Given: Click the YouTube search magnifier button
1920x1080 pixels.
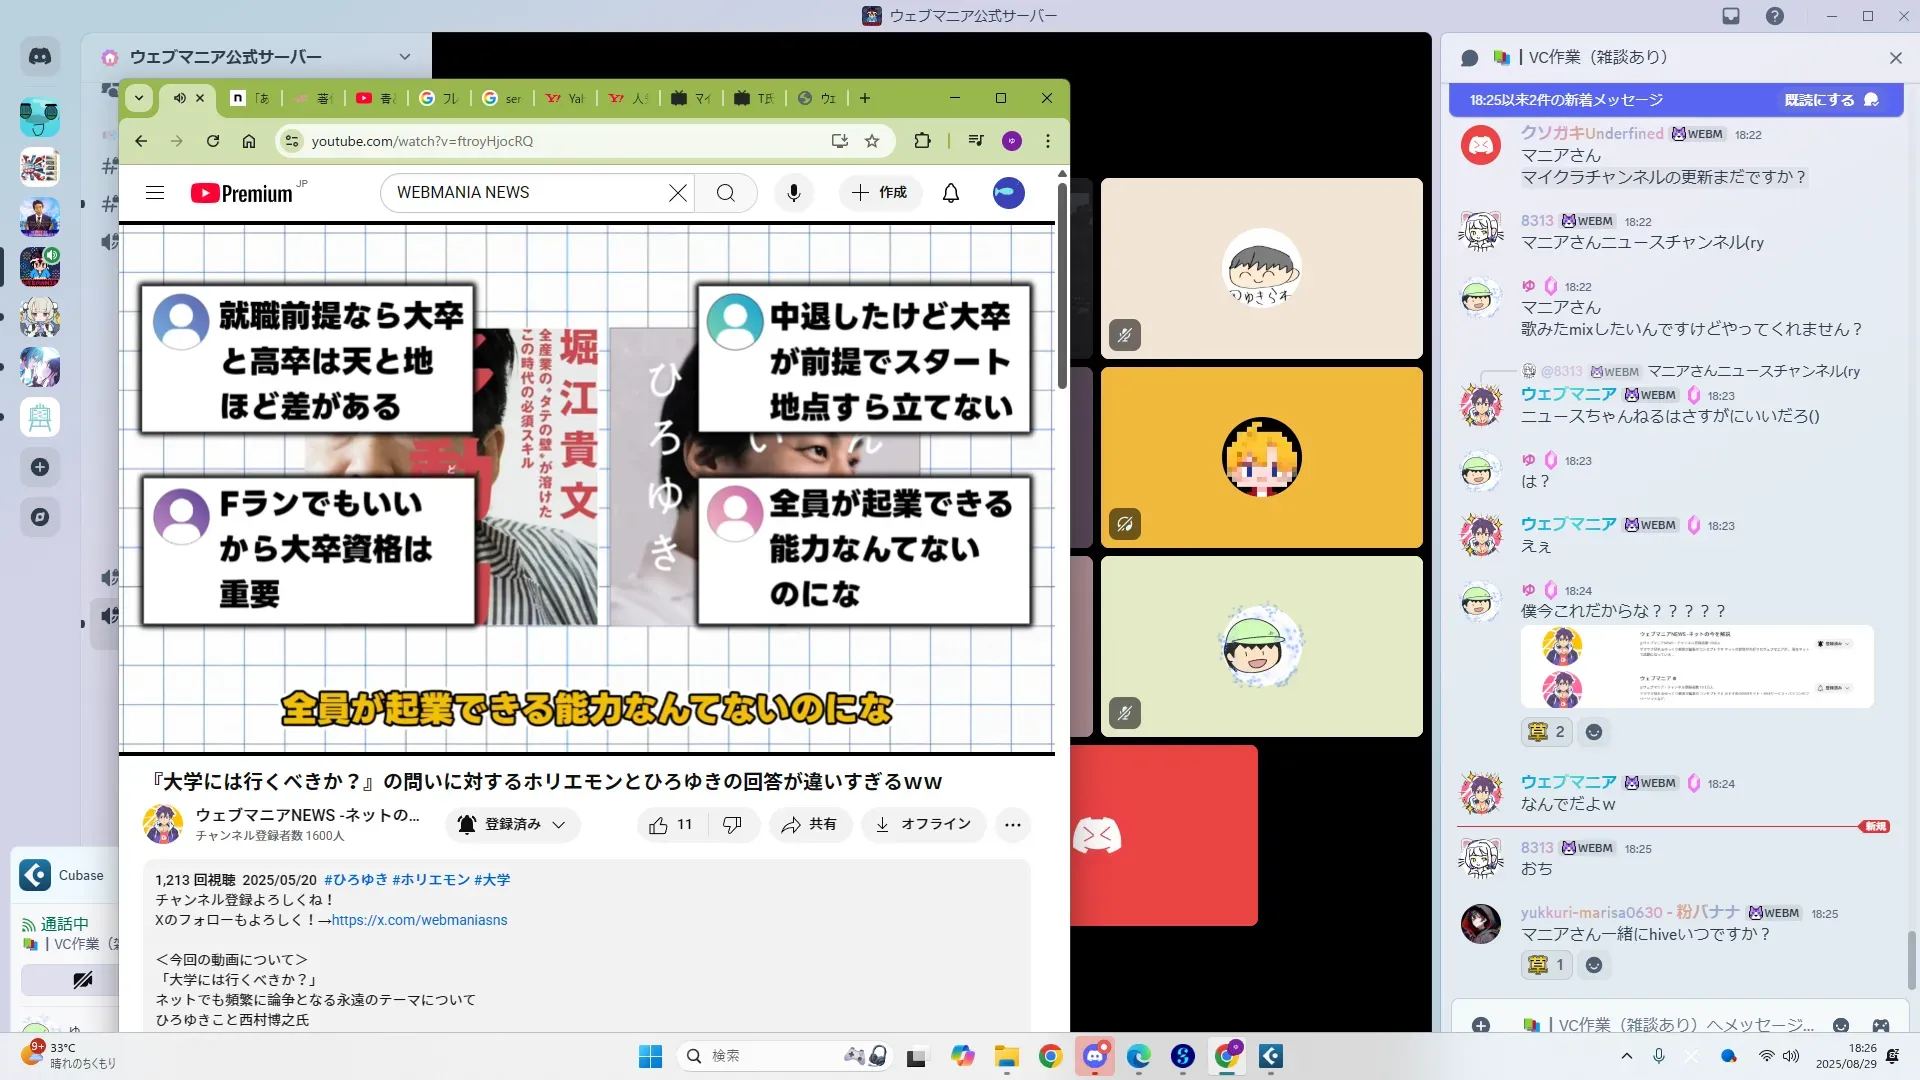Looking at the screenshot, I should tap(726, 193).
